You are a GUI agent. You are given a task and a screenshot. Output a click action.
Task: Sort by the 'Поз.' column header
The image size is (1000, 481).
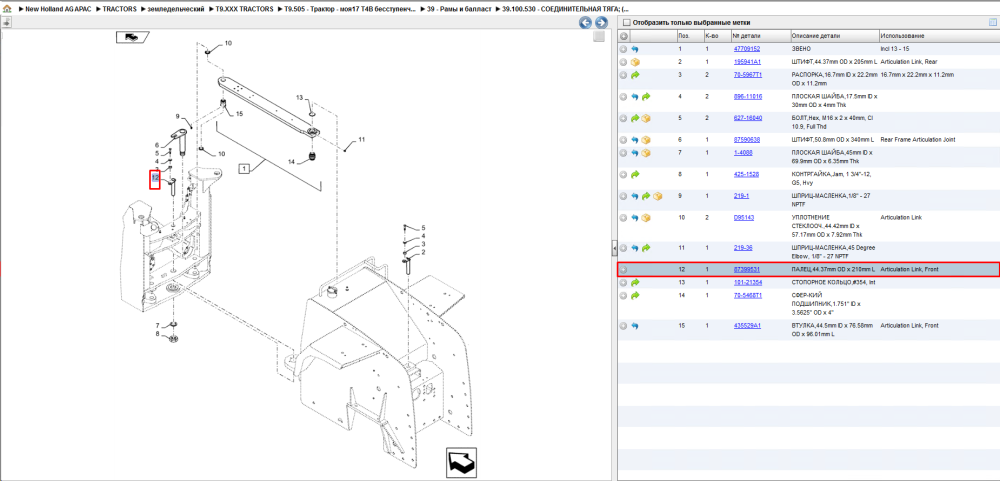[689, 36]
